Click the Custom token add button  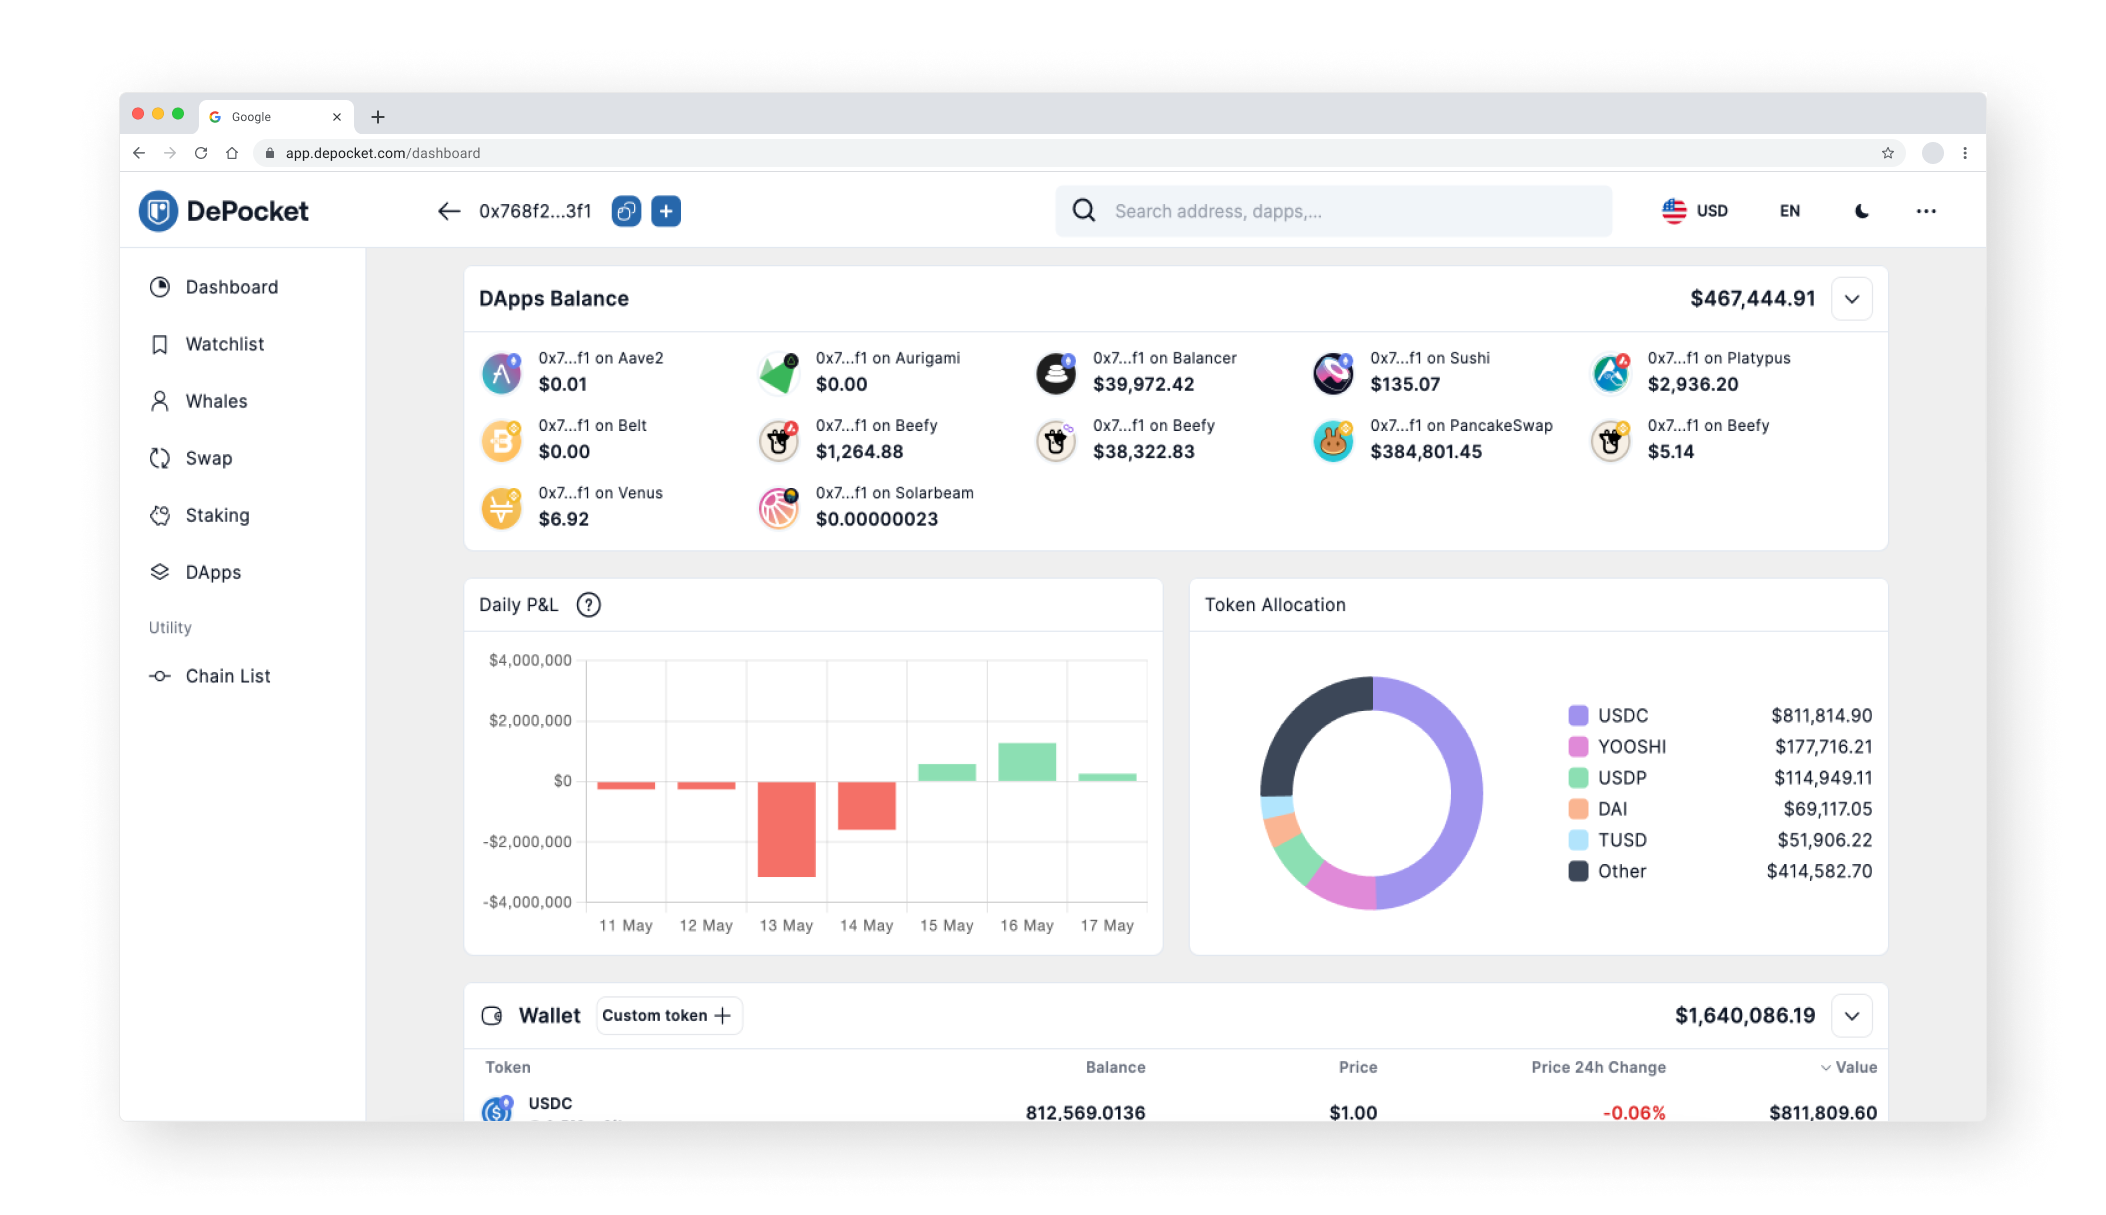[669, 1015]
